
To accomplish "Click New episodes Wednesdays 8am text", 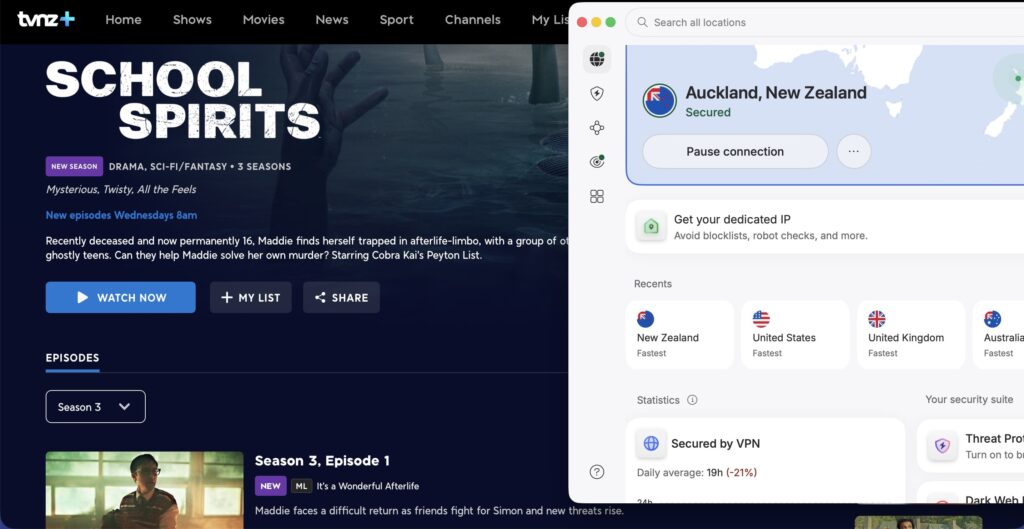I will click(121, 215).
